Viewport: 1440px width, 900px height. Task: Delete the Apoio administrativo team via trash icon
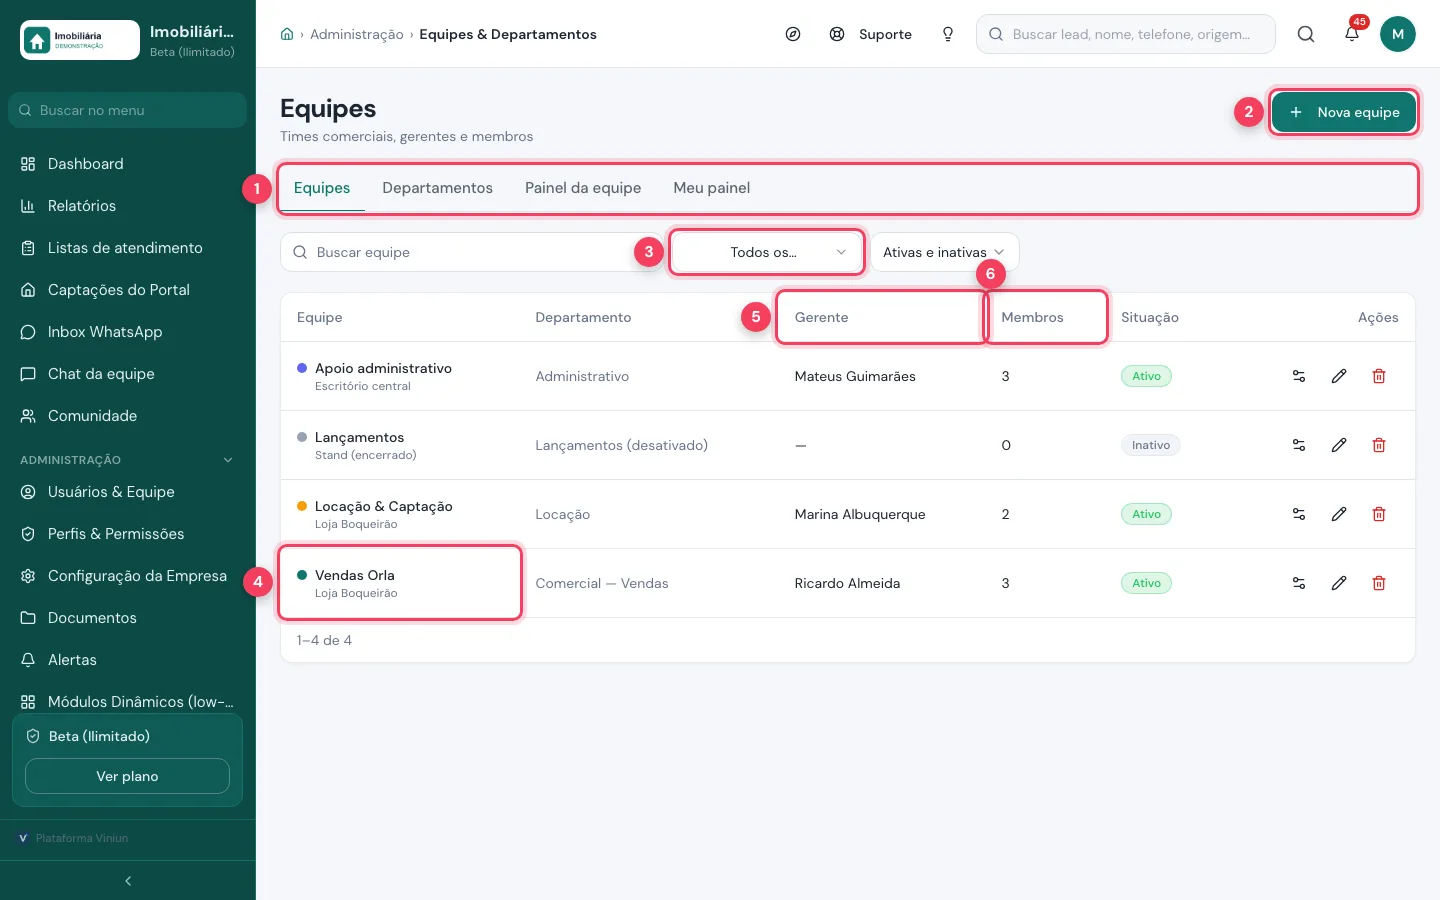click(x=1379, y=376)
